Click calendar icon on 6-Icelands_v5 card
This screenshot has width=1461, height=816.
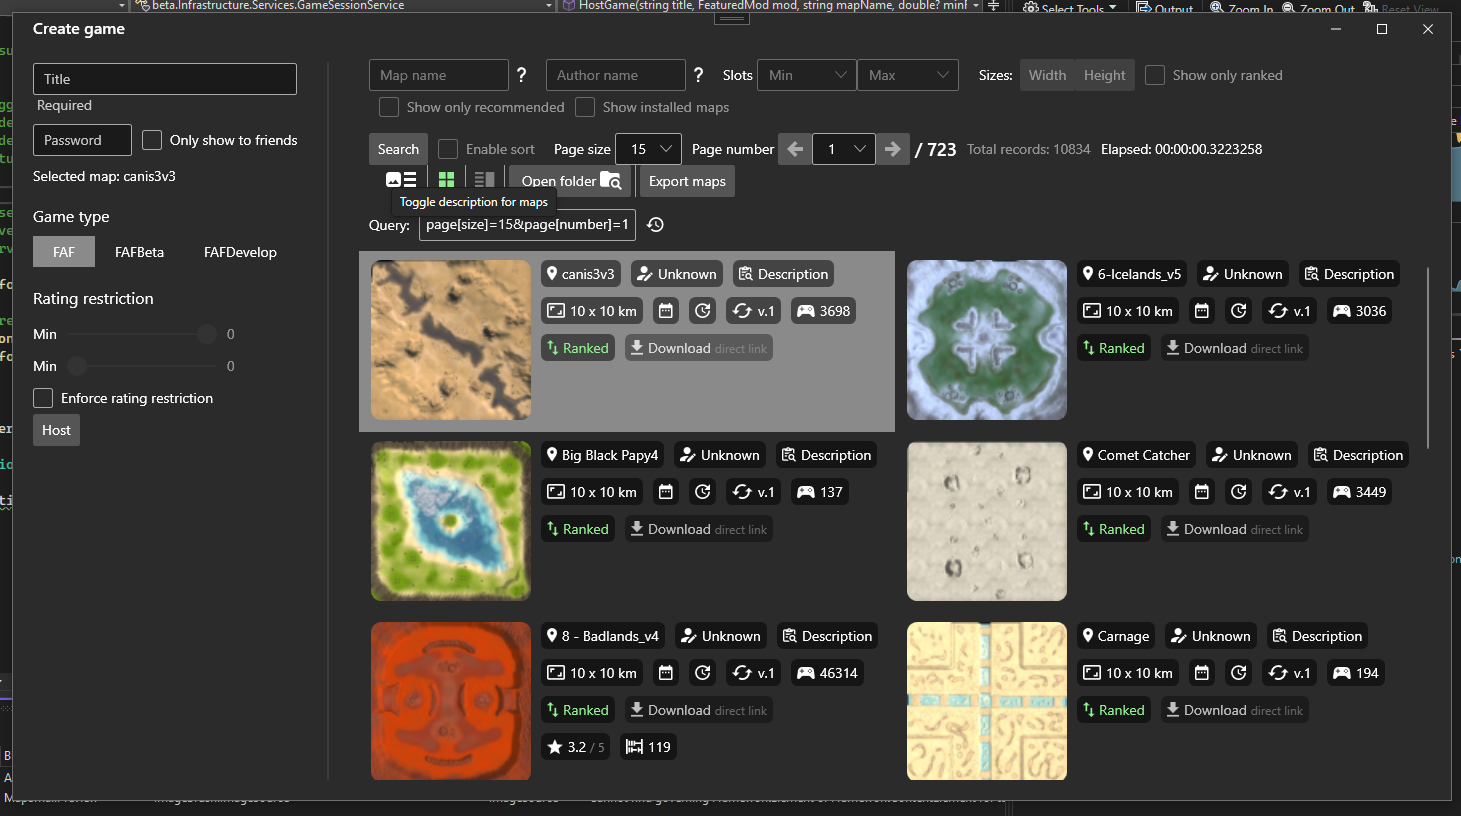pyautogui.click(x=1202, y=311)
